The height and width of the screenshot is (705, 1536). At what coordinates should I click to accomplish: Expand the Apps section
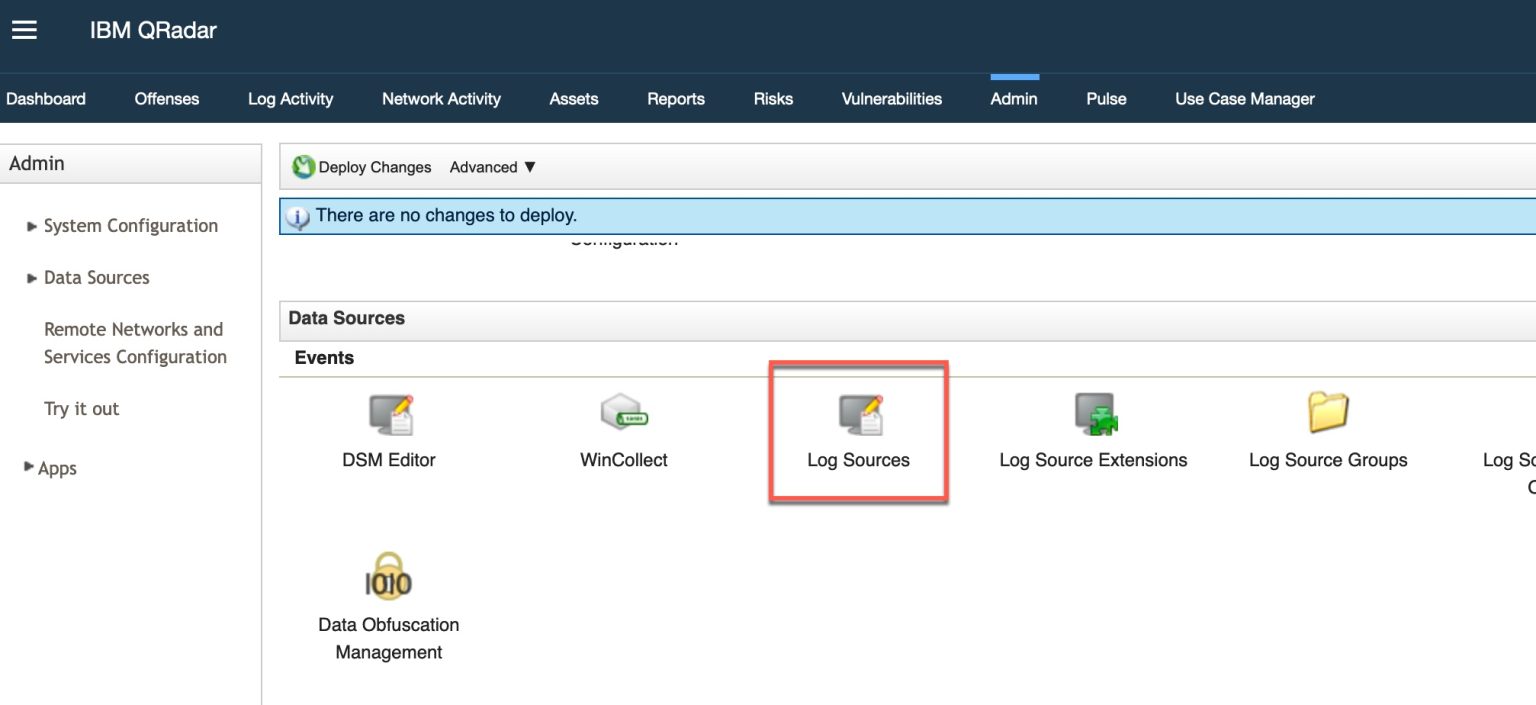(x=56, y=468)
